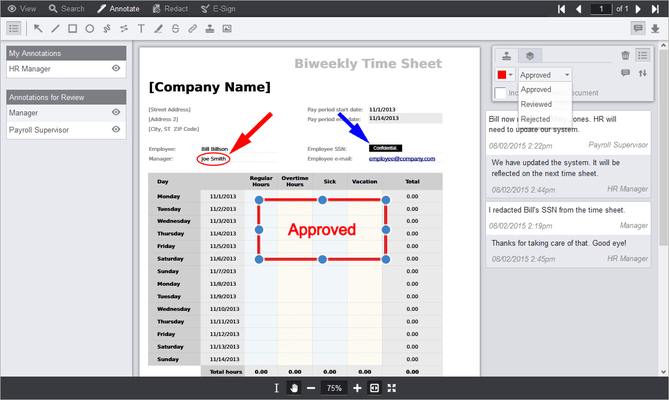Activate the text annotation tool

point(141,29)
